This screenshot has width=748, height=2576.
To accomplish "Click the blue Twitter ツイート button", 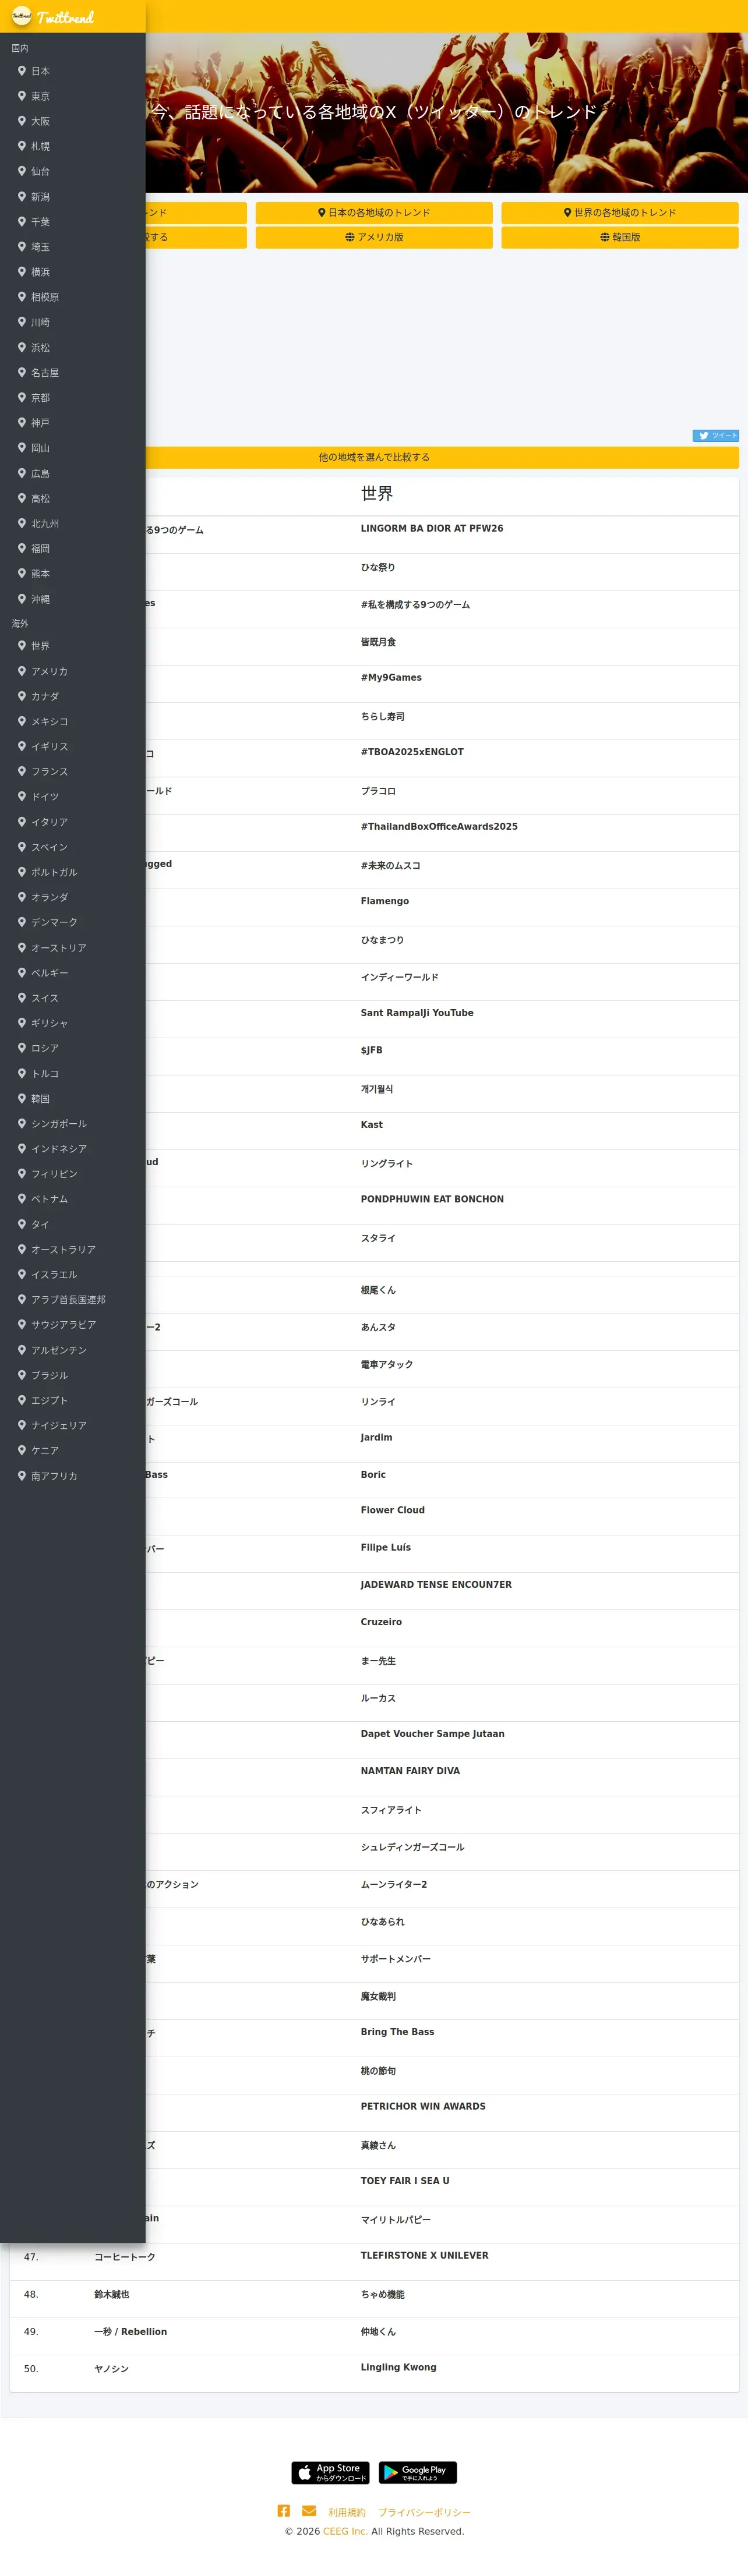I will pos(716,435).
